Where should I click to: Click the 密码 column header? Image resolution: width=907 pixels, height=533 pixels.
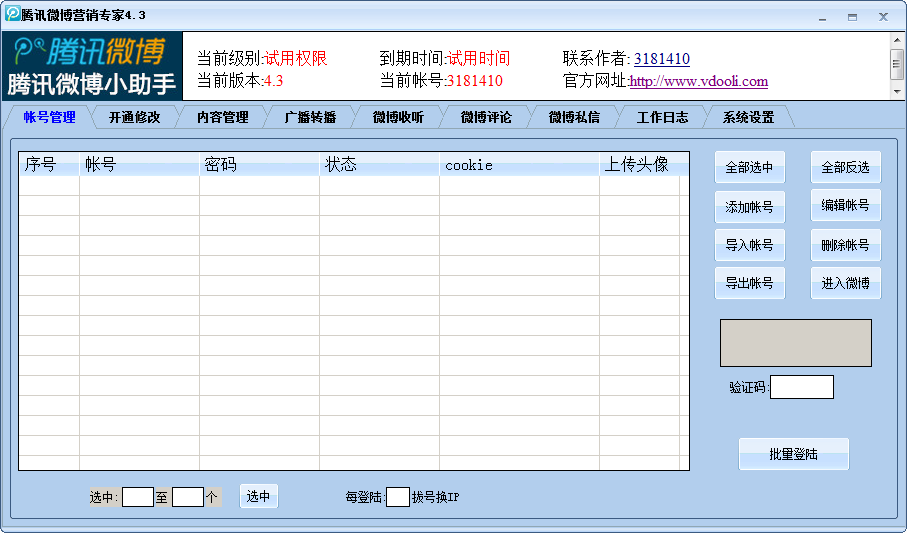click(259, 164)
